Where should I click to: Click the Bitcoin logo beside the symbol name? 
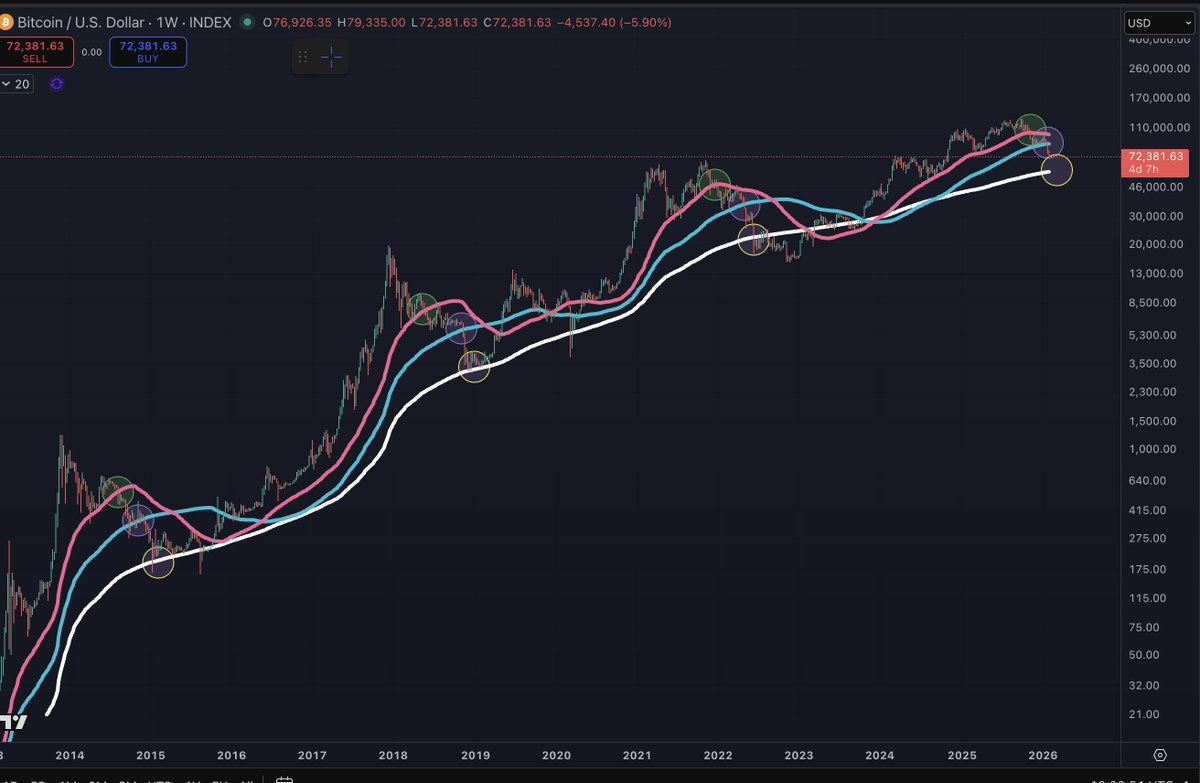click(x=8, y=22)
